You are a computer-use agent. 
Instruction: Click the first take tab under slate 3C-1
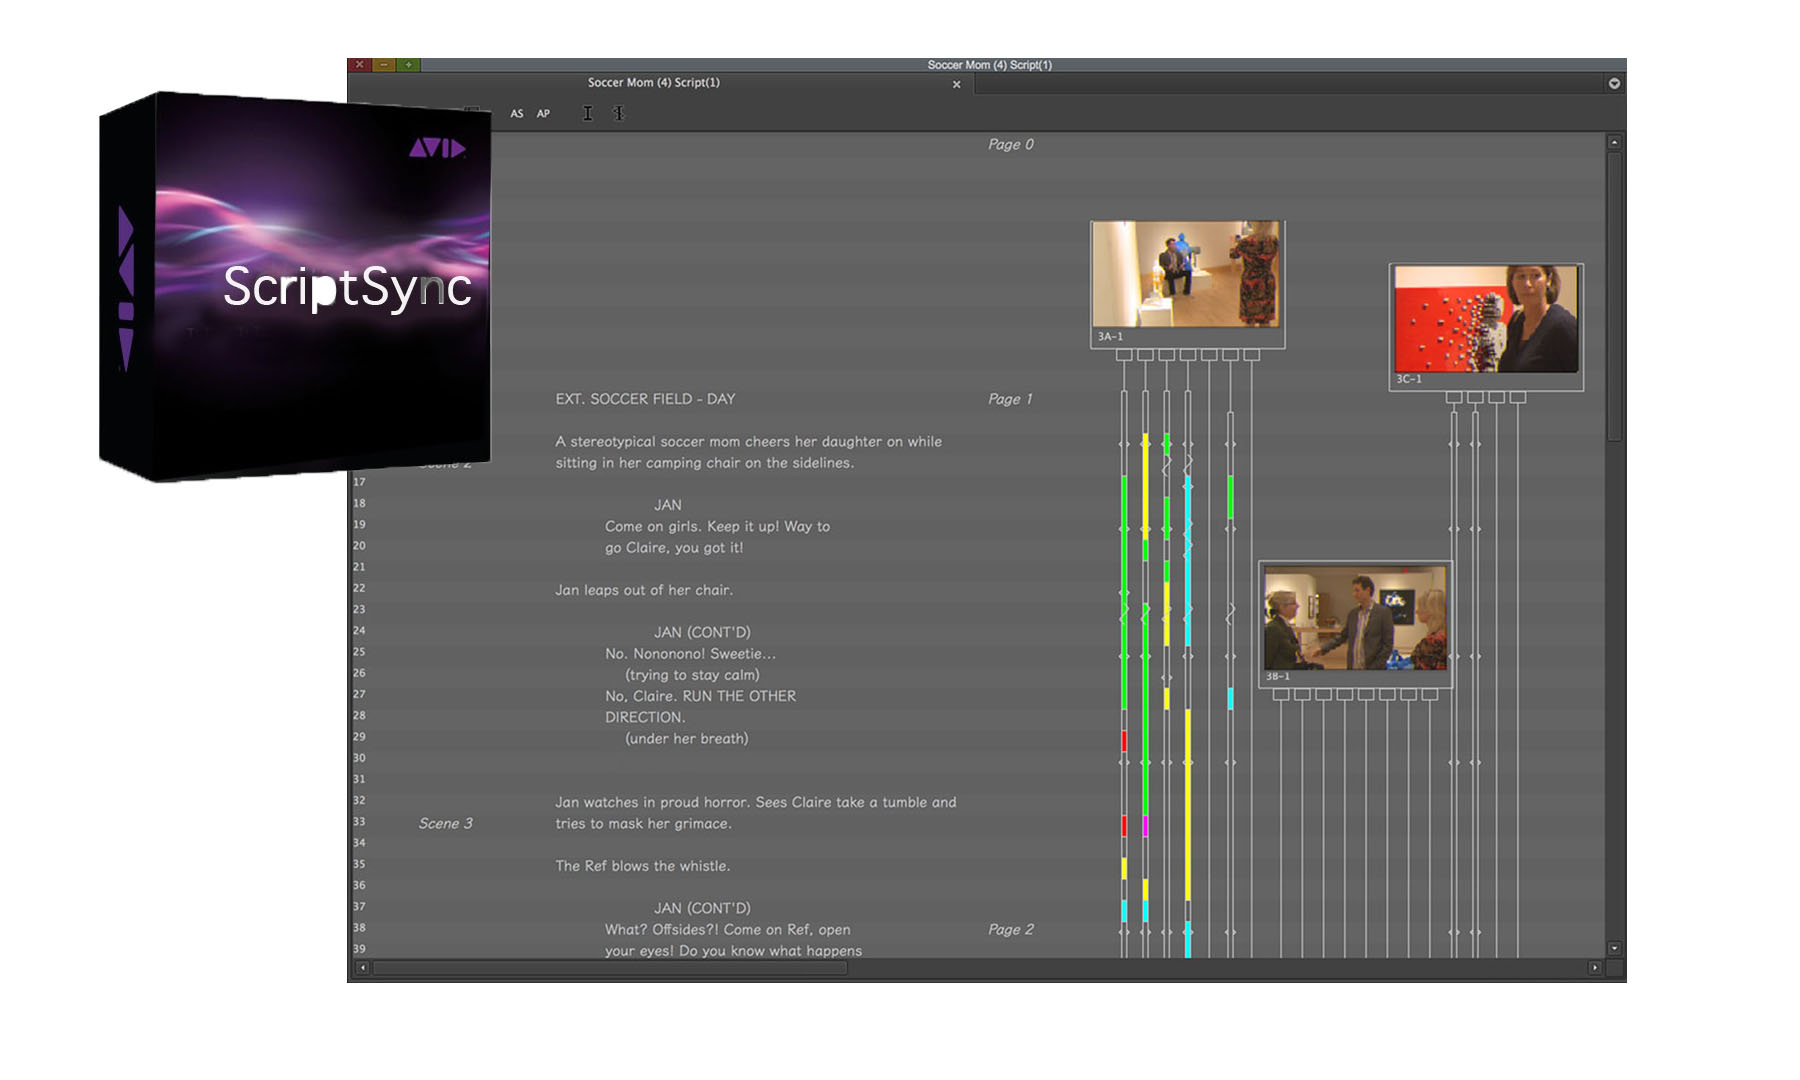coord(1454,398)
